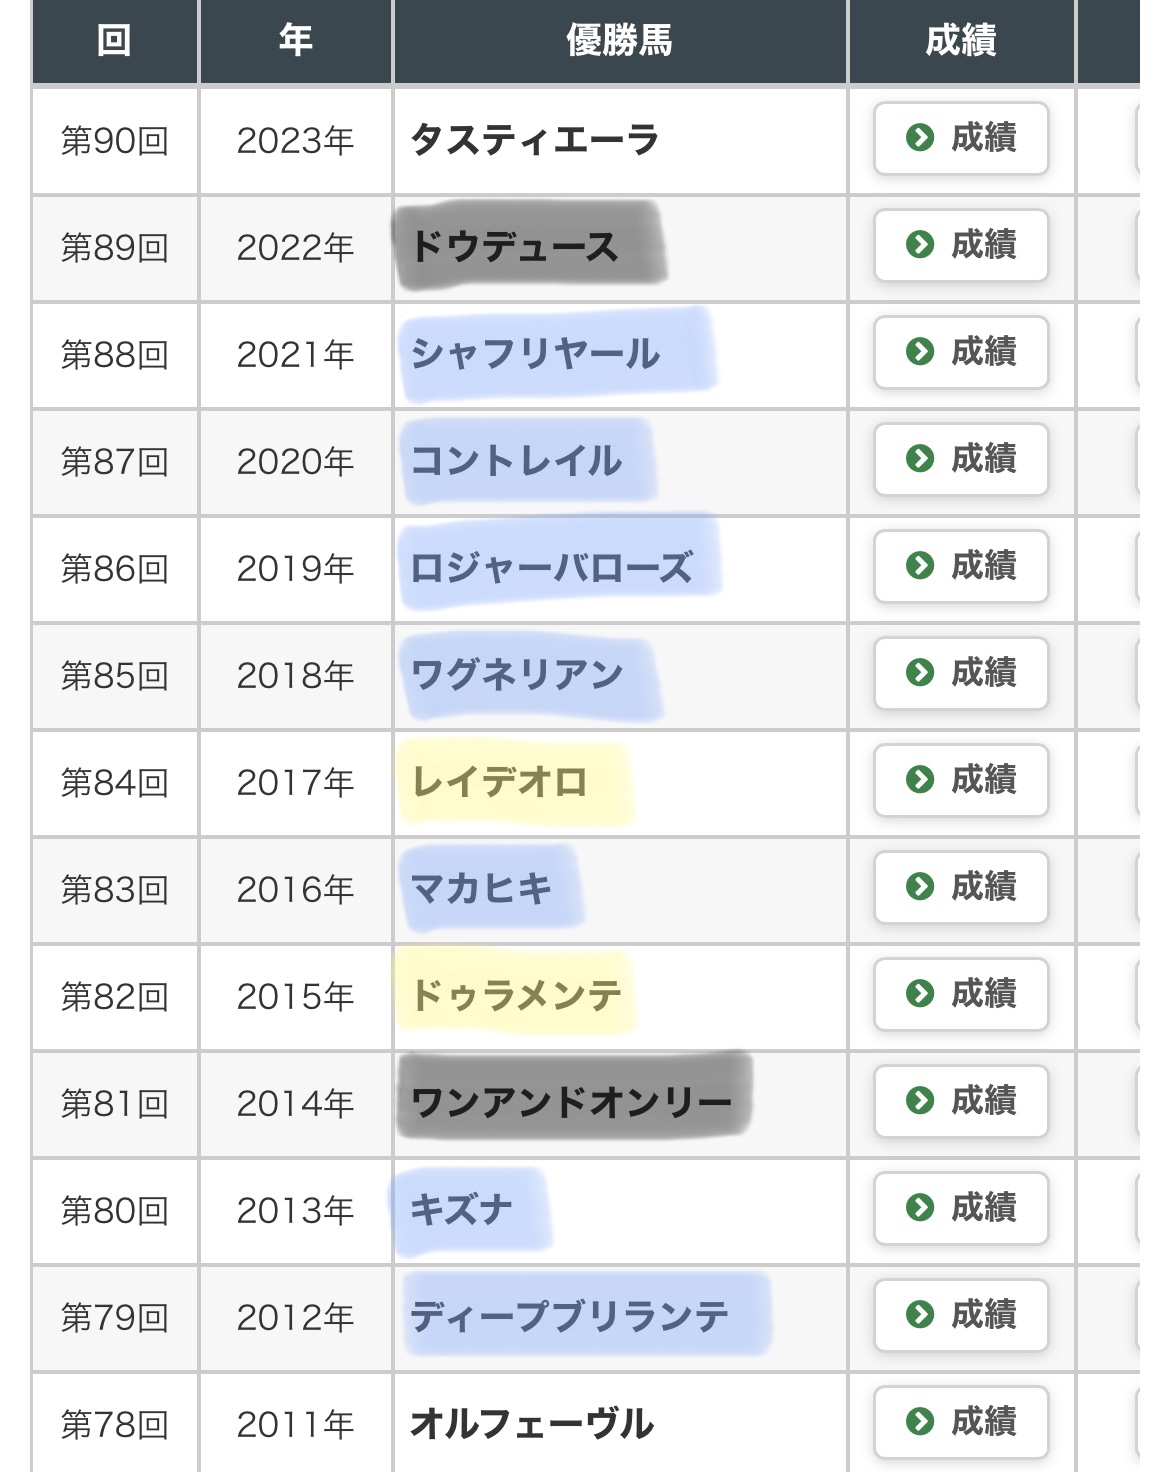
Task: Click green arrow icon in 2023 results button
Action: tap(919, 138)
